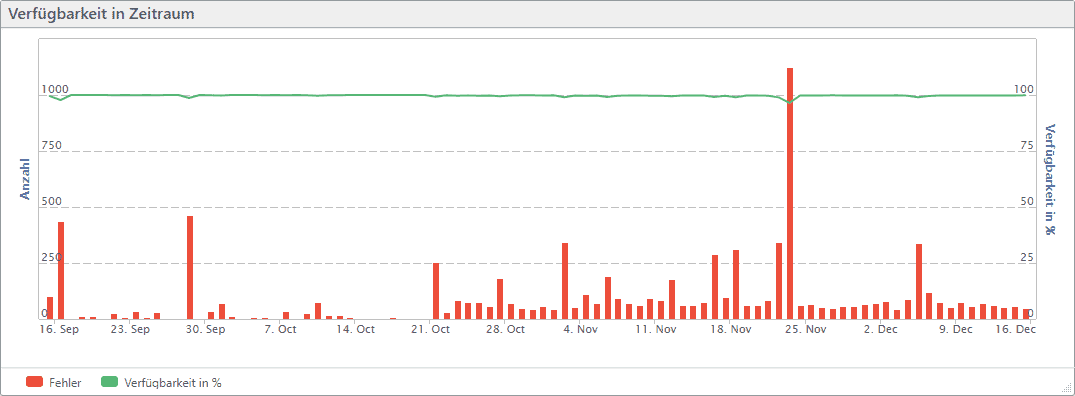This screenshot has width=1075, height=396.
Task: Select the tall red bar between 2. Dec and 9. Dec
Action: click(919, 282)
